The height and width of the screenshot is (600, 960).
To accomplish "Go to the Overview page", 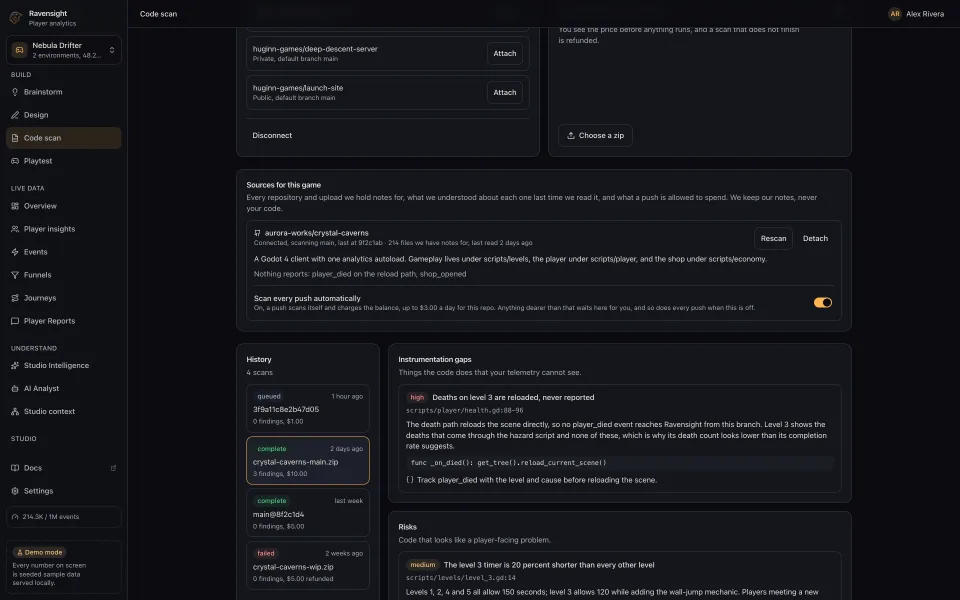I will pyautogui.click(x=64, y=206).
